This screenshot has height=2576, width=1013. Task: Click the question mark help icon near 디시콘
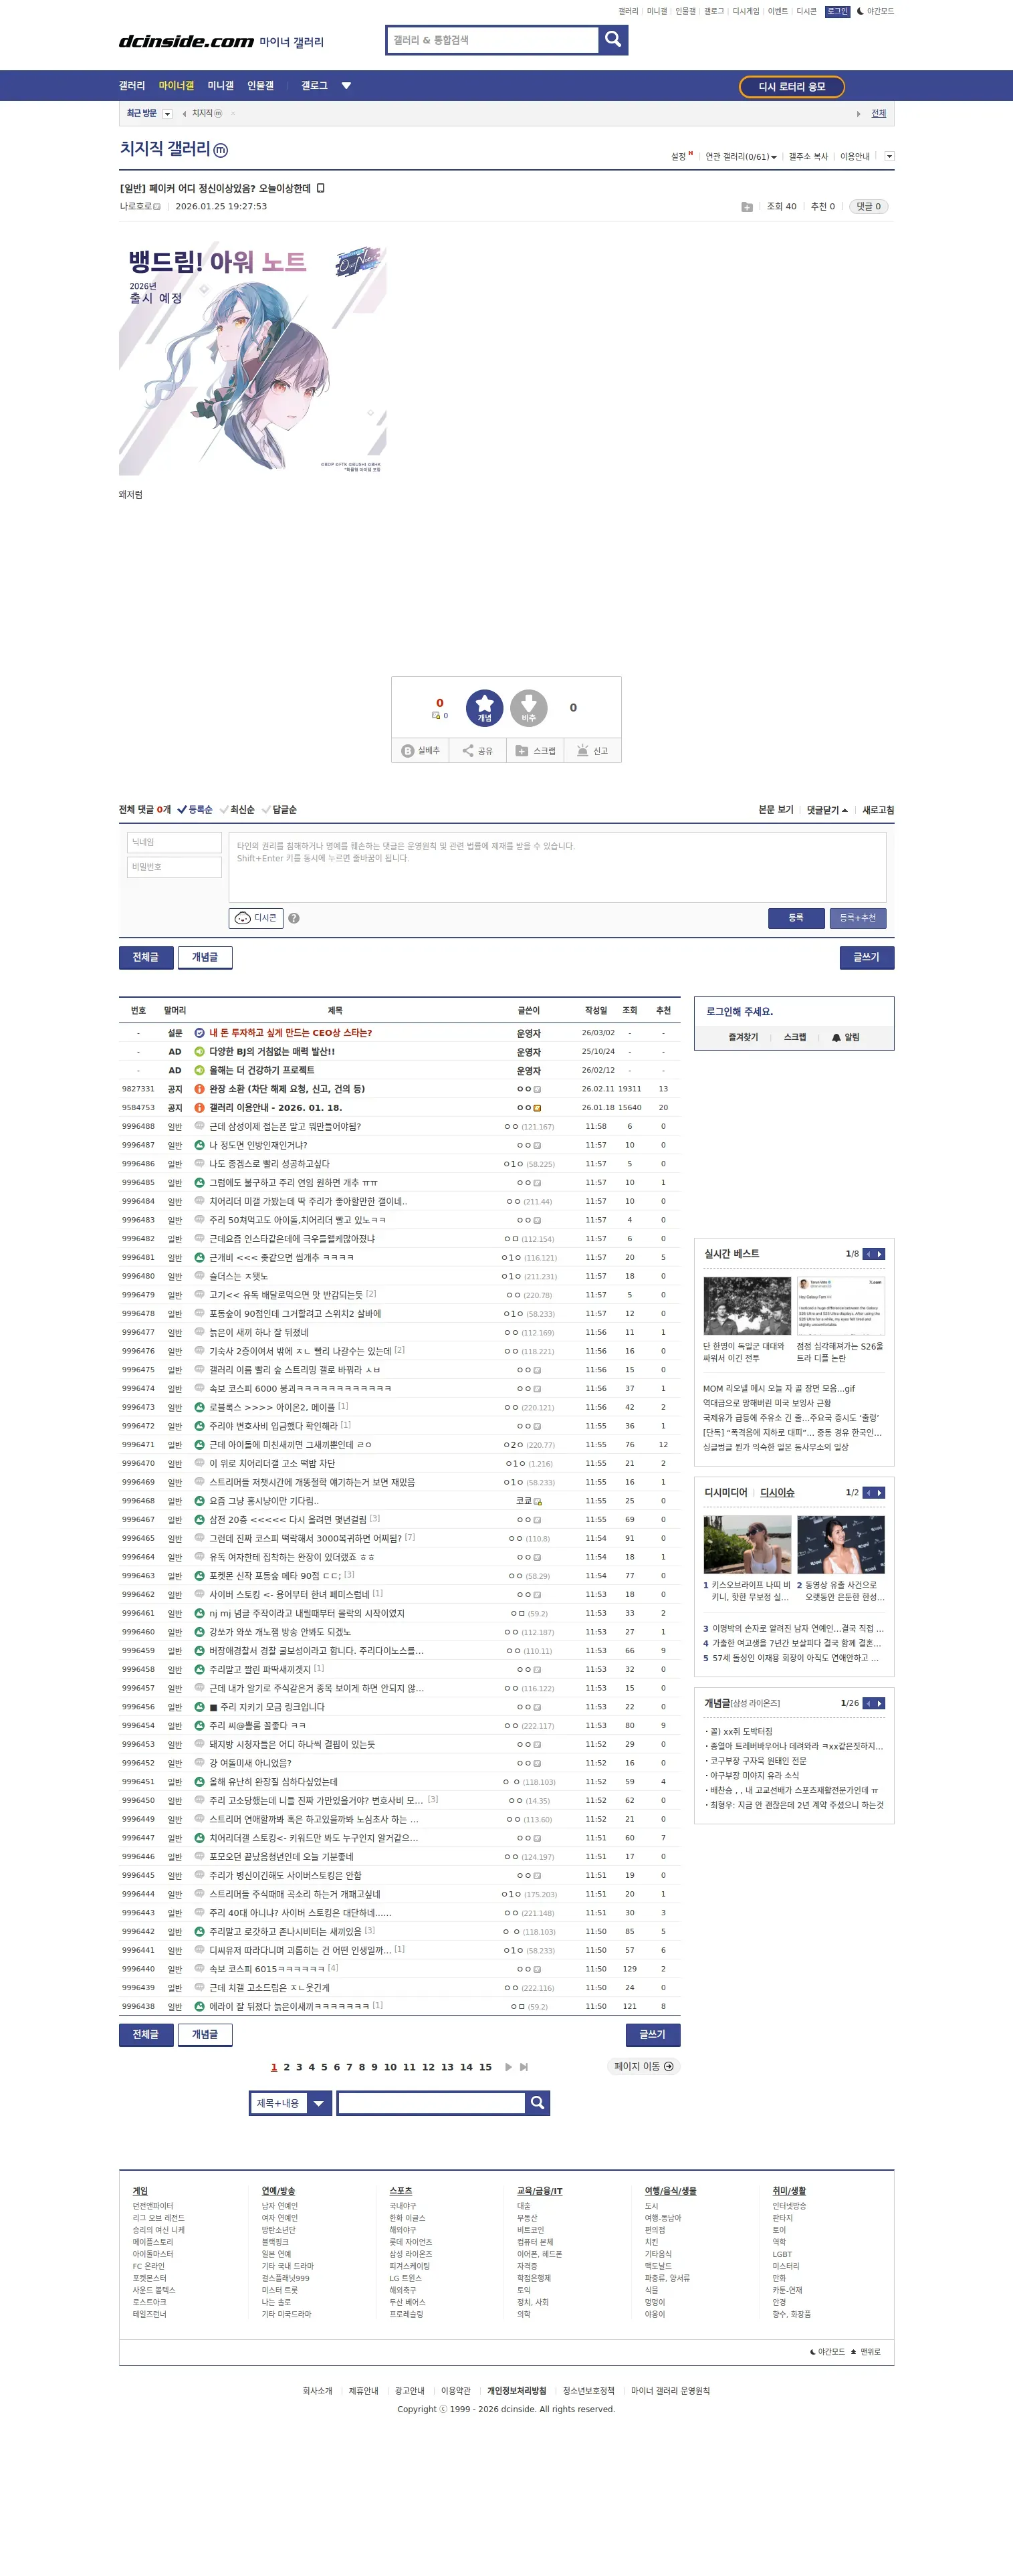[x=294, y=918]
